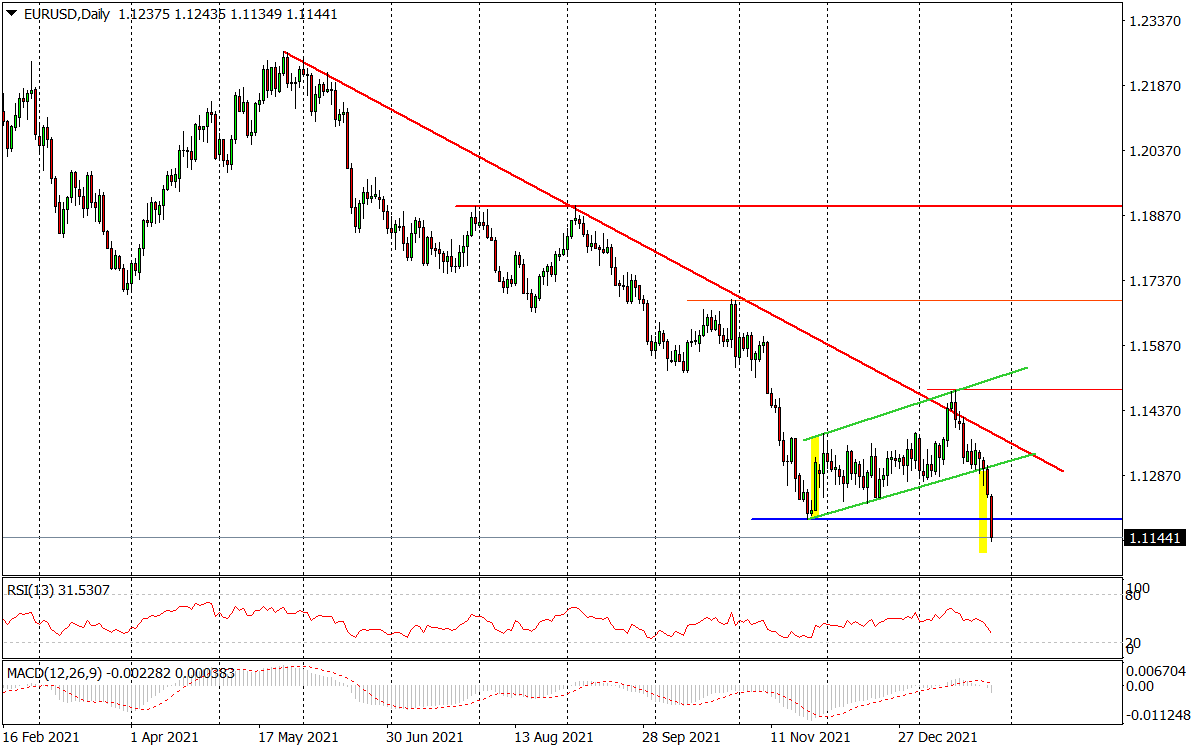This screenshot has height=751, width=1194.
Task: Select the open price value 1.12375
Action: pos(142,14)
